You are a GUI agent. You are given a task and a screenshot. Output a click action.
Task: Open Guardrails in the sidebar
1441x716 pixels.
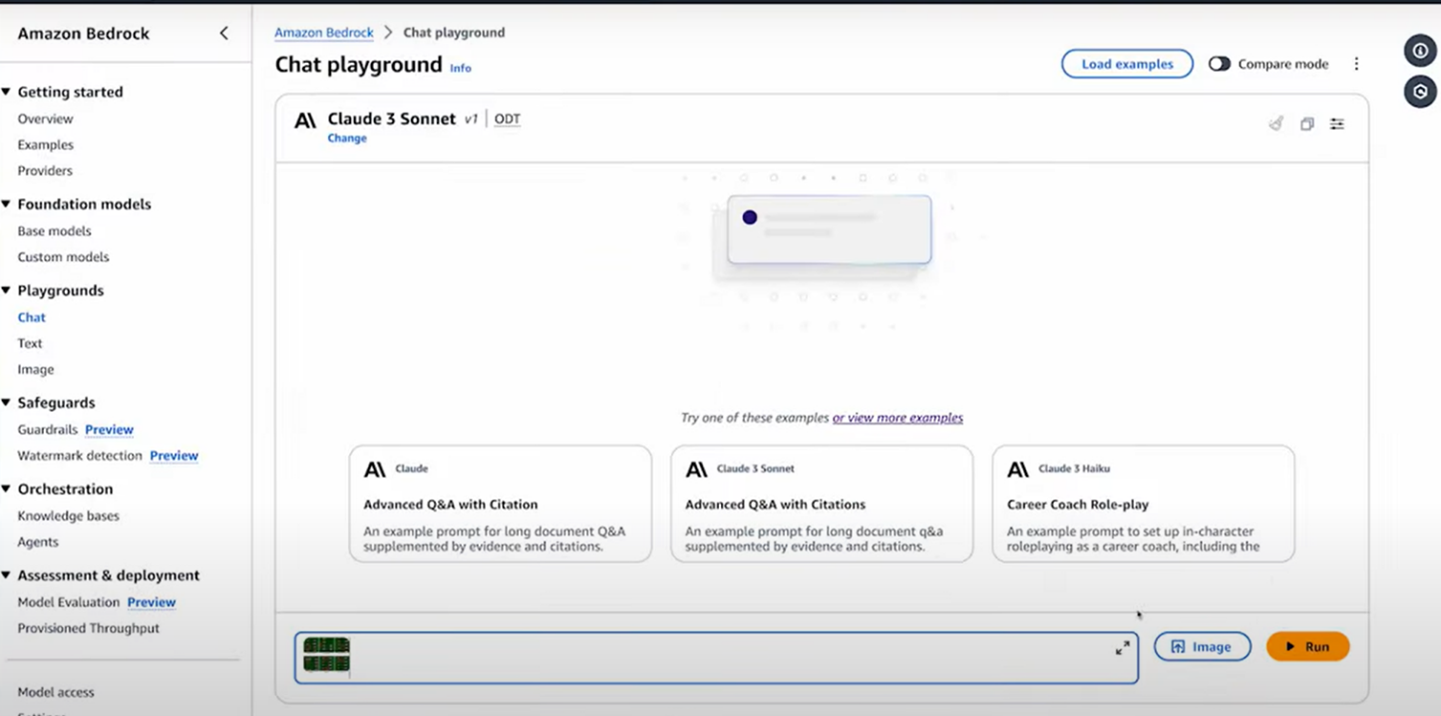pyautogui.click(x=47, y=430)
